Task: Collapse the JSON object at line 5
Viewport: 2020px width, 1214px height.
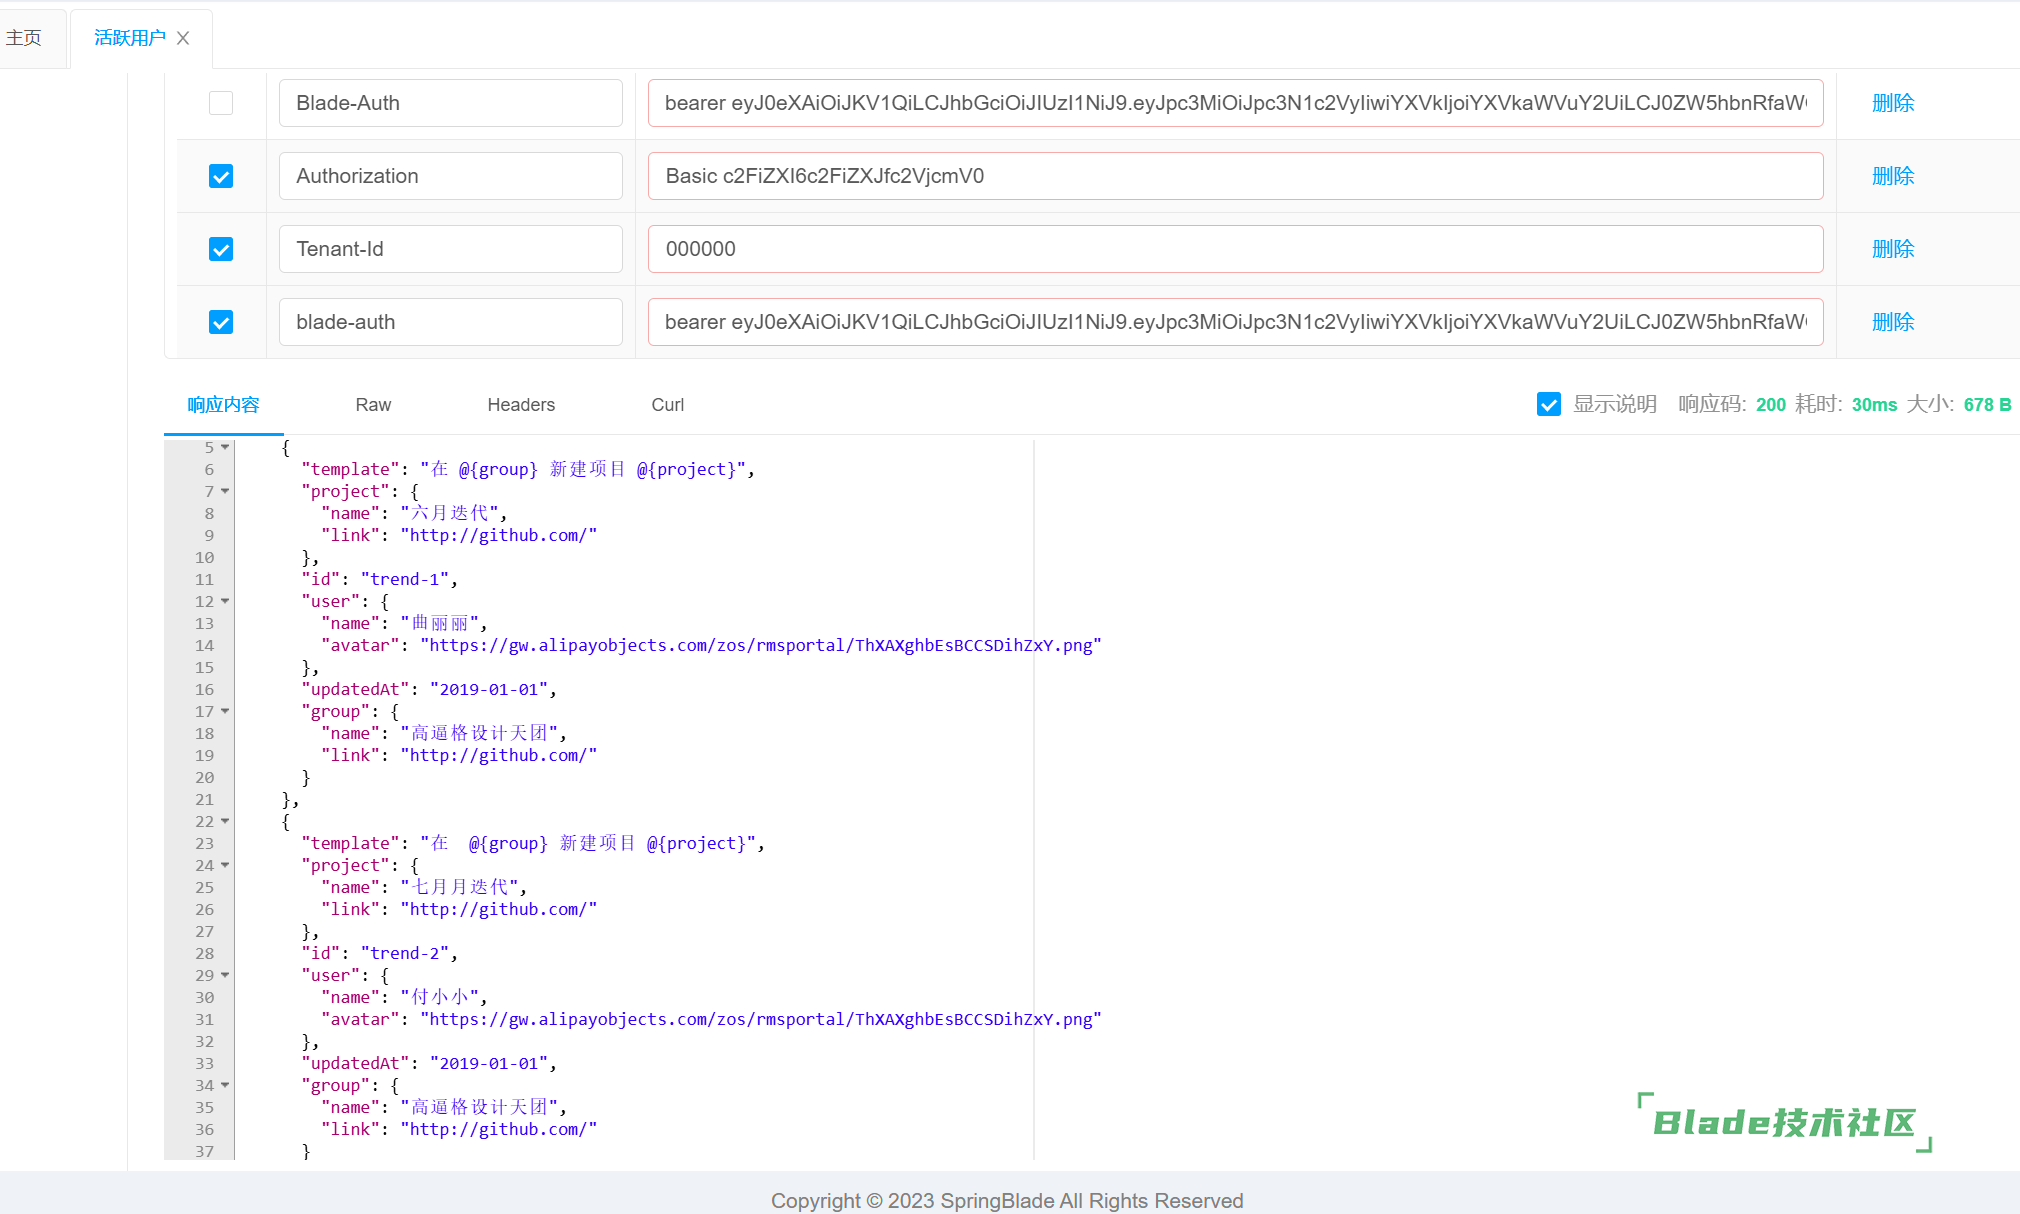Action: coord(225,447)
